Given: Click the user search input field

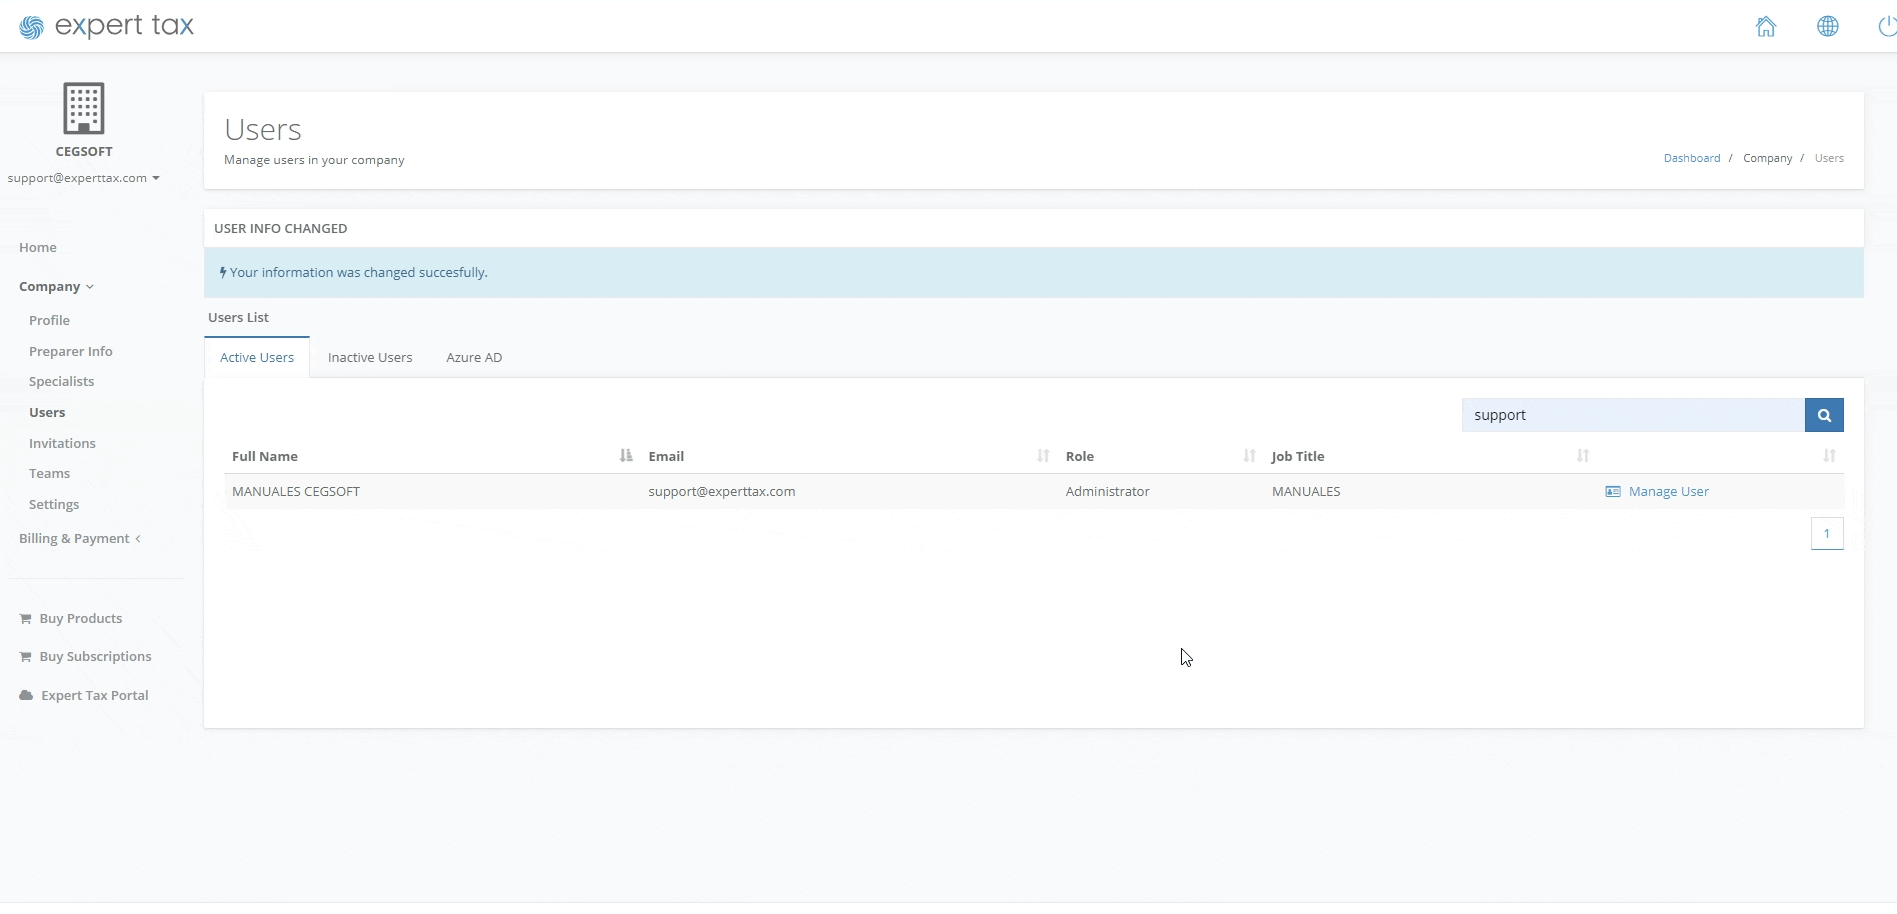Looking at the screenshot, I should [1632, 415].
